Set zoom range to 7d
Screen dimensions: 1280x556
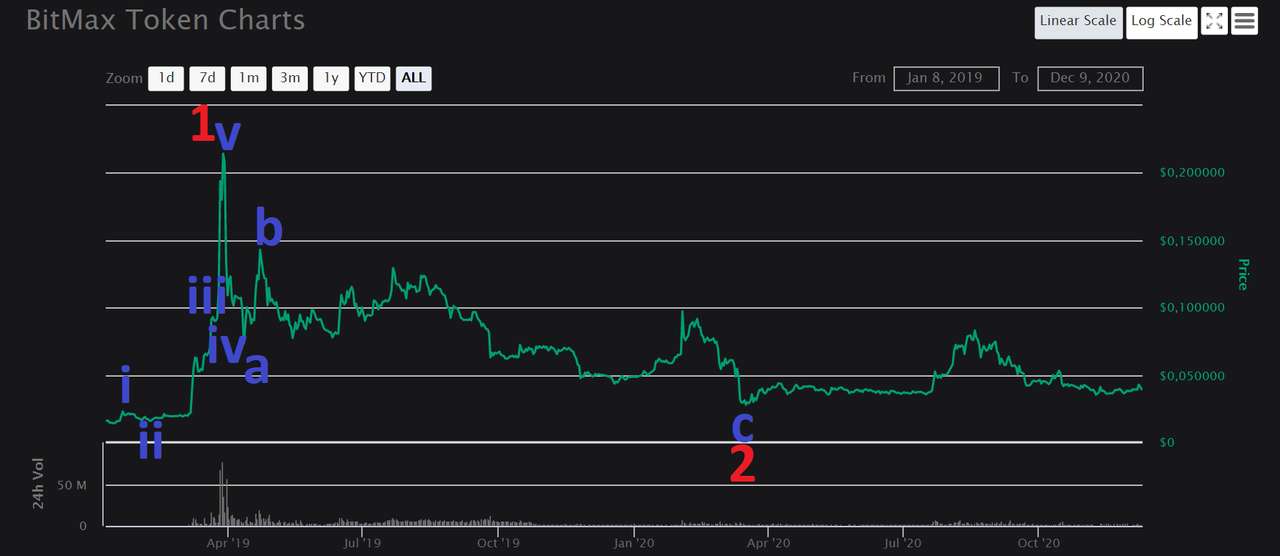(x=207, y=78)
